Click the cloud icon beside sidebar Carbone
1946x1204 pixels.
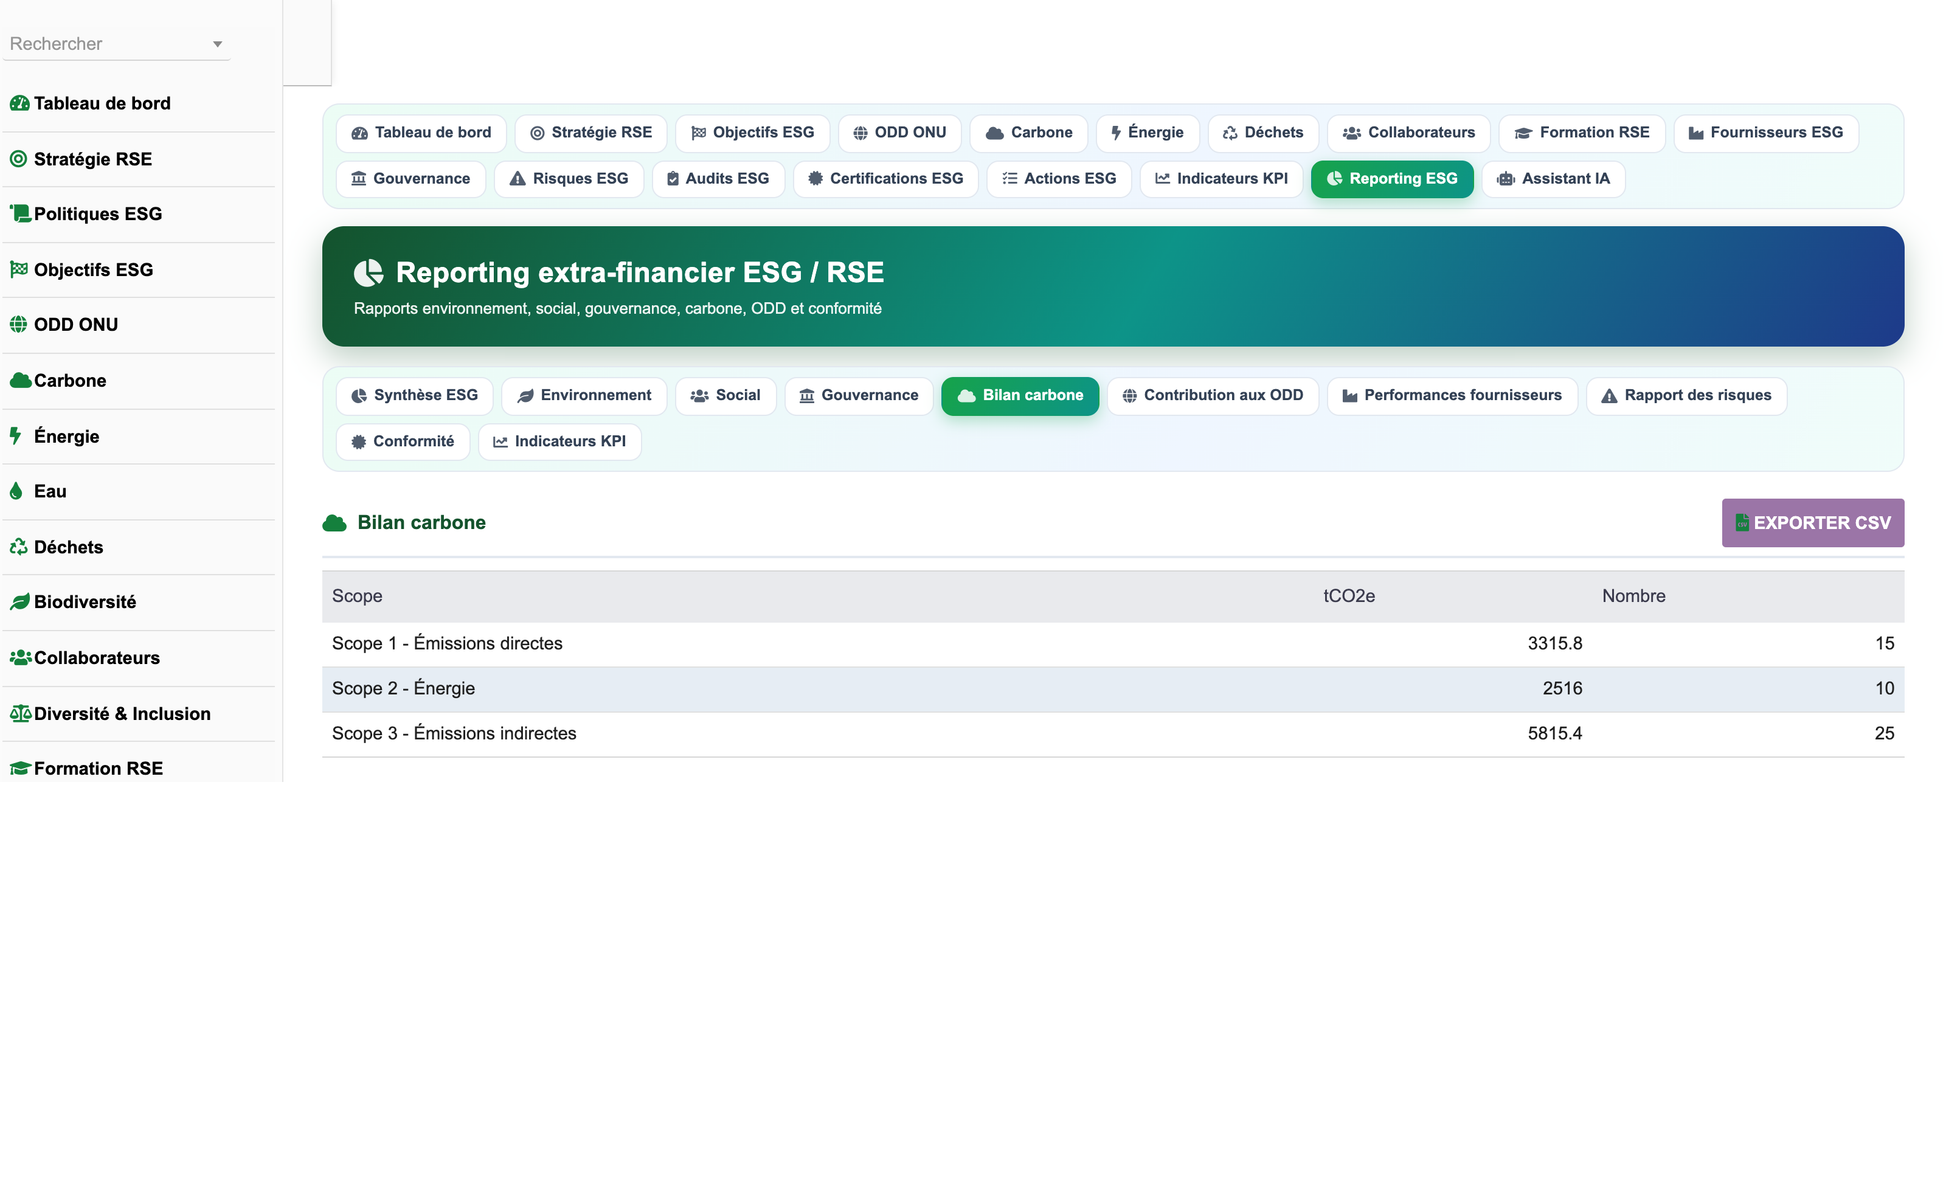[x=20, y=381]
